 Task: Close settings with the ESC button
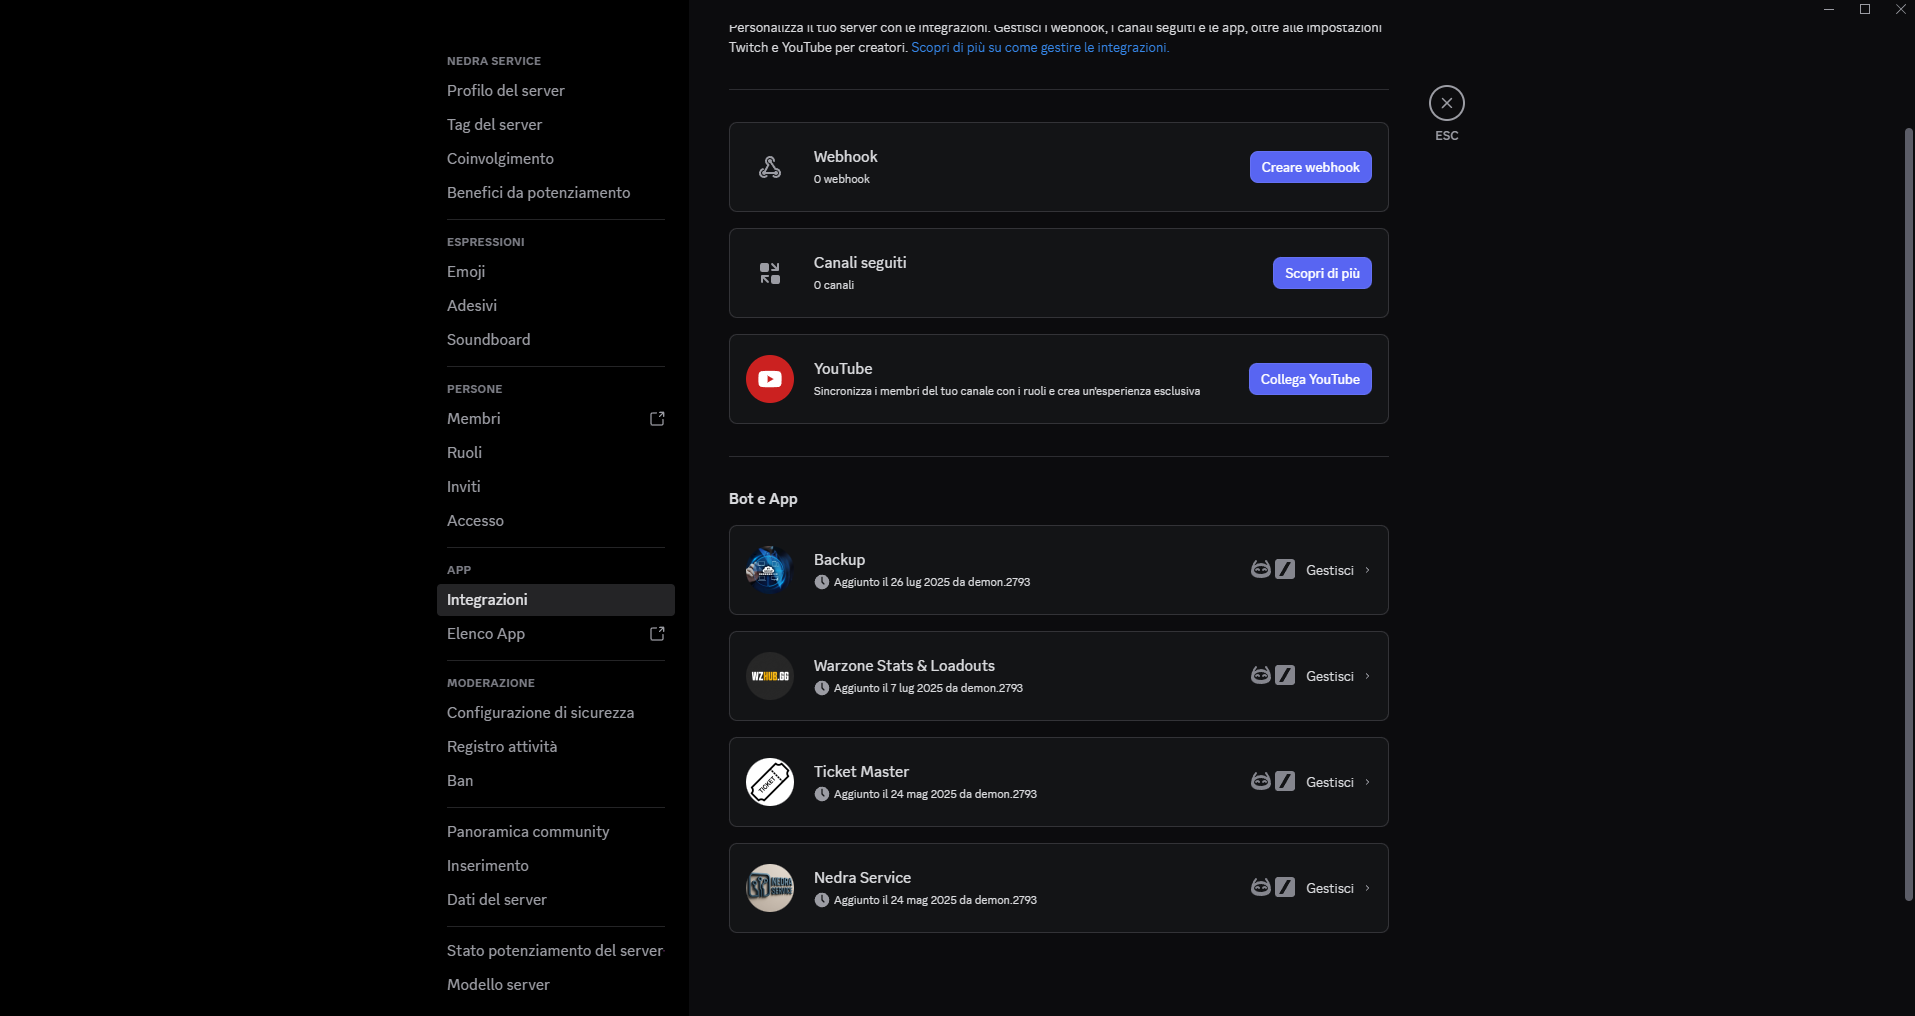1446,102
